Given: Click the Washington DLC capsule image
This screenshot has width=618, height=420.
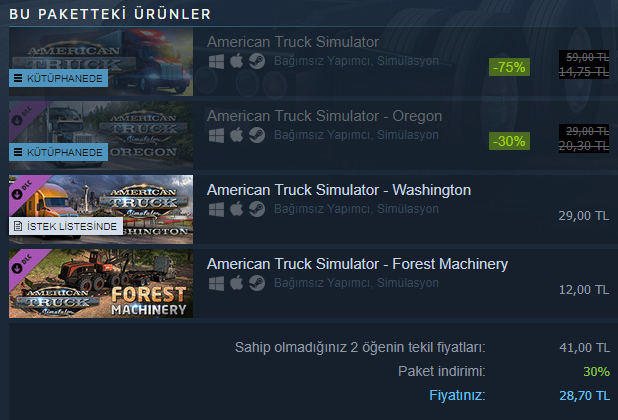Looking at the screenshot, I should point(101,209).
